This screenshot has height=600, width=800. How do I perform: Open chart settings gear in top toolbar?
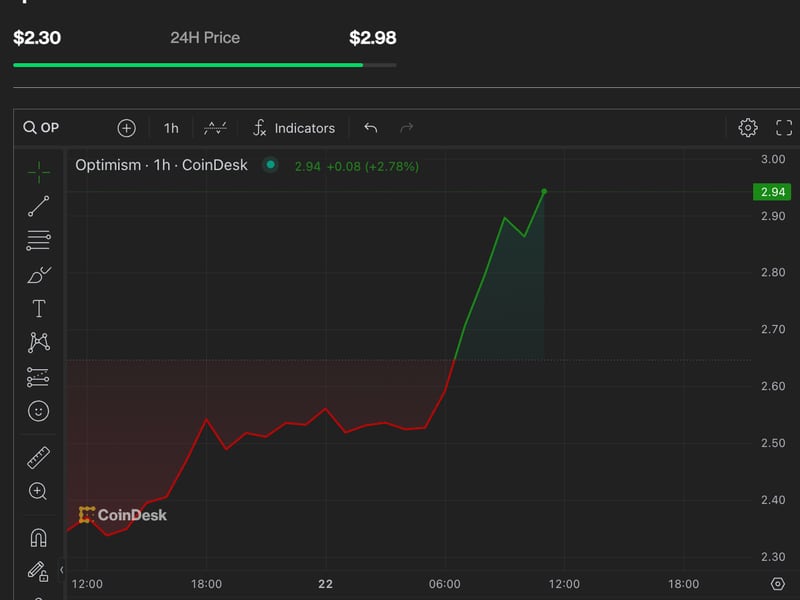(x=748, y=128)
